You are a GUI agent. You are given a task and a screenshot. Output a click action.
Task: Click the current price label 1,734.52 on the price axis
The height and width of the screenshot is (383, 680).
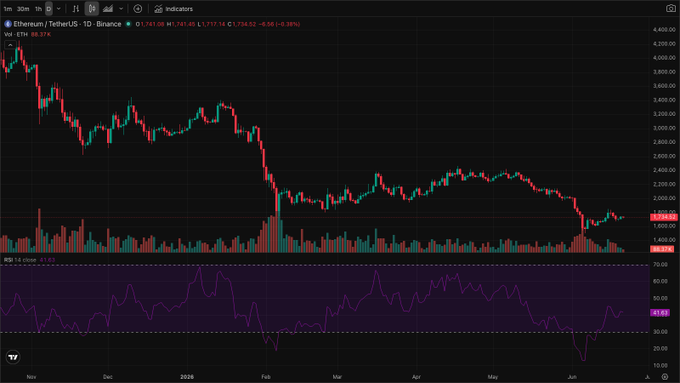click(664, 217)
